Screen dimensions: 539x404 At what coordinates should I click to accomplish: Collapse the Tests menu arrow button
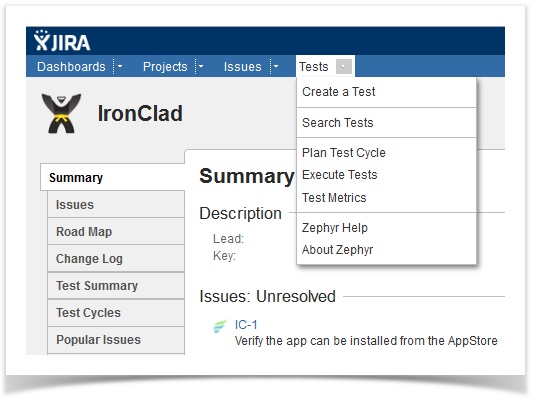(344, 67)
